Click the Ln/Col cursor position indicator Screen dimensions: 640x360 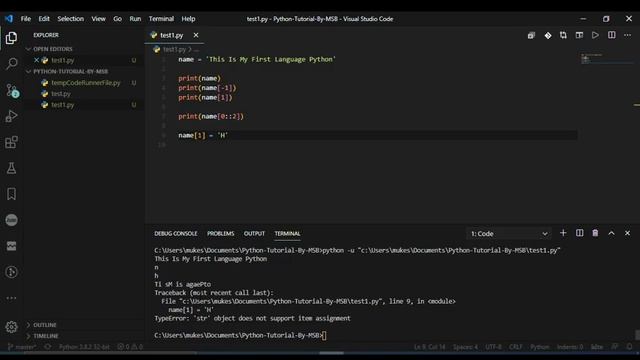click(429, 347)
